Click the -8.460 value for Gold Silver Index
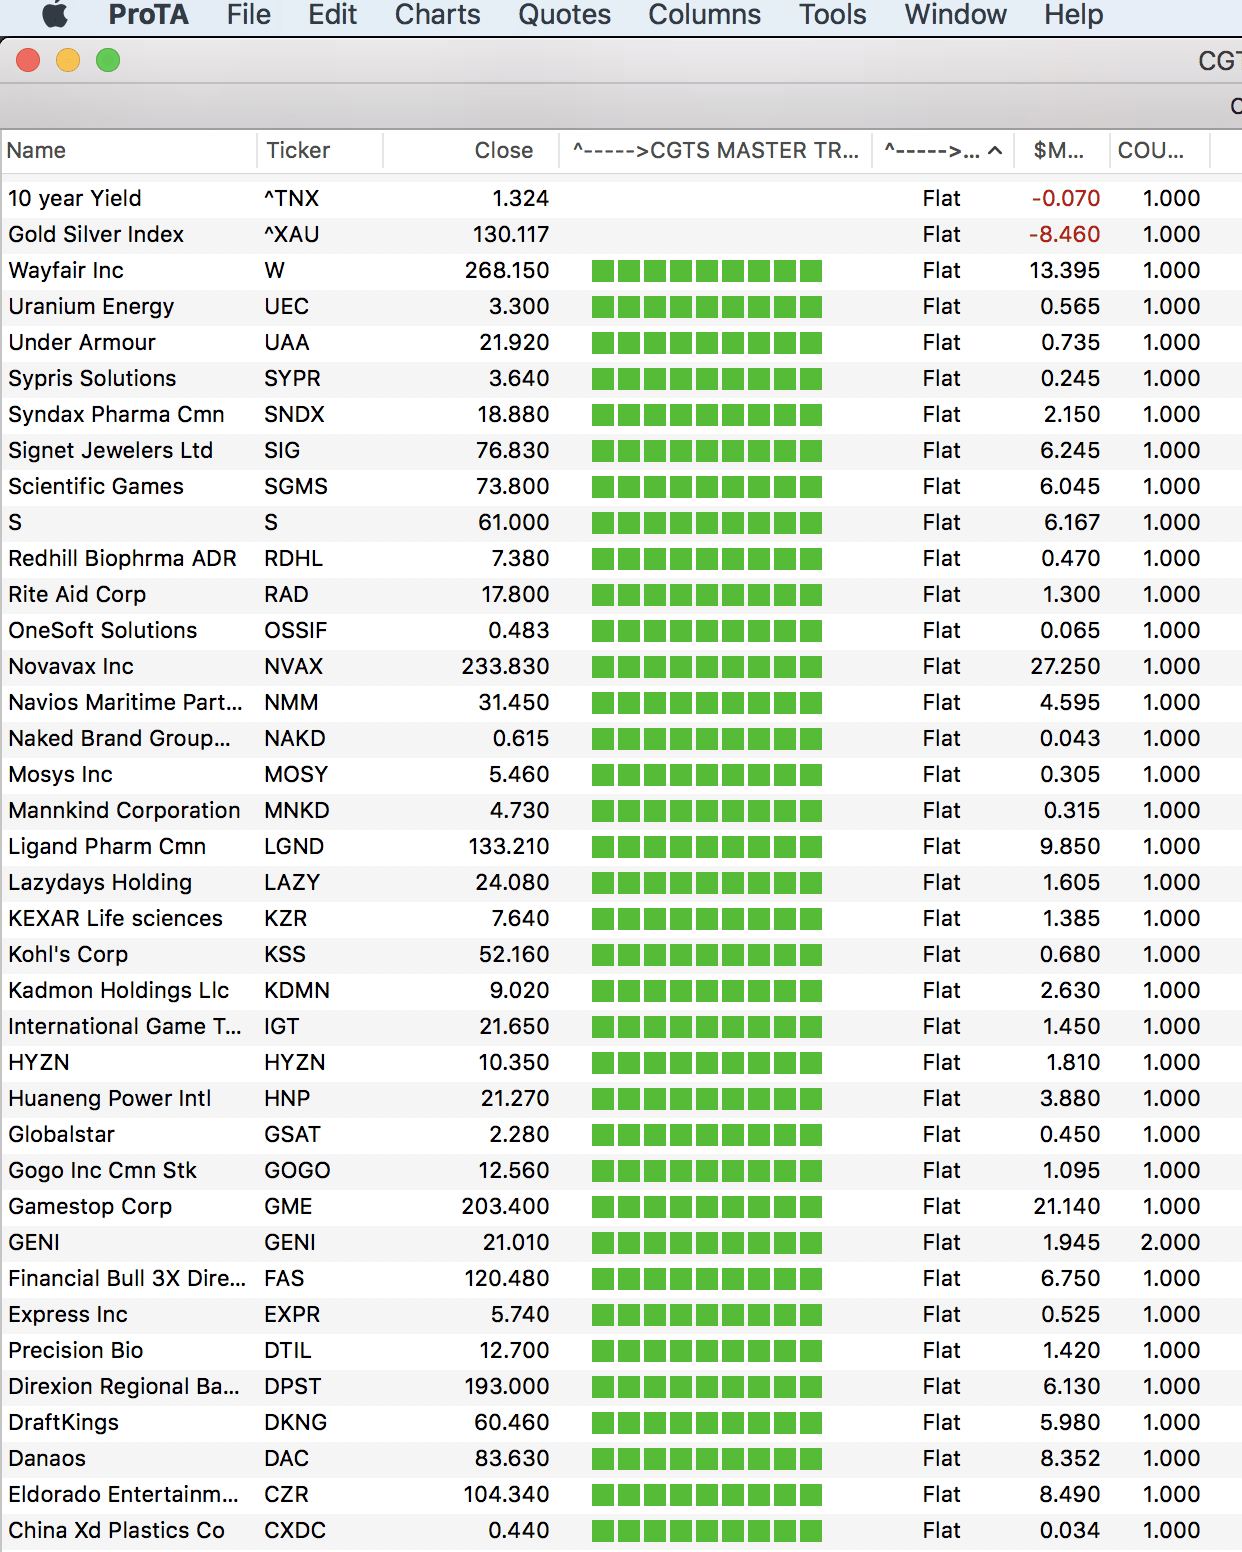 (x=1065, y=235)
